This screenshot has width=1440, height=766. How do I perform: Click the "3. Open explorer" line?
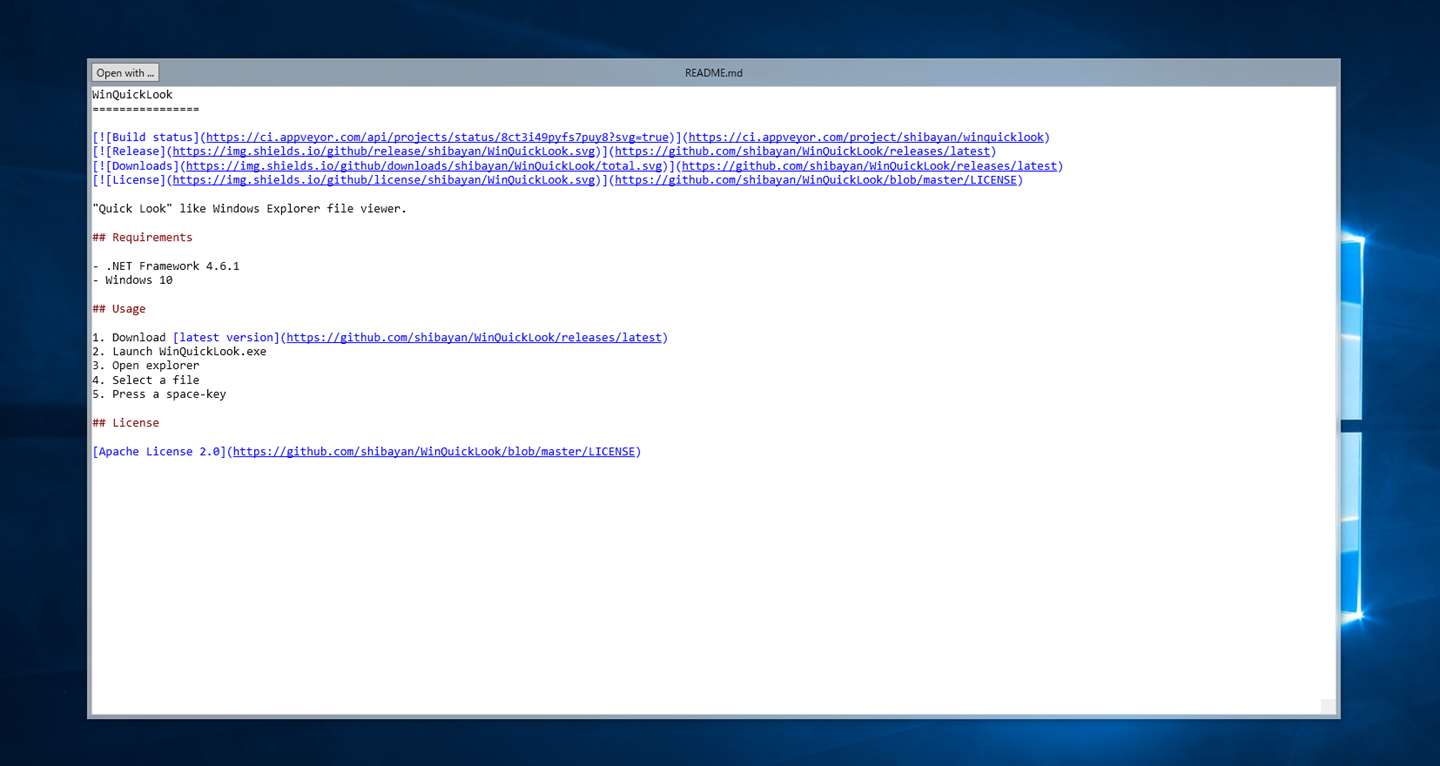click(x=146, y=366)
